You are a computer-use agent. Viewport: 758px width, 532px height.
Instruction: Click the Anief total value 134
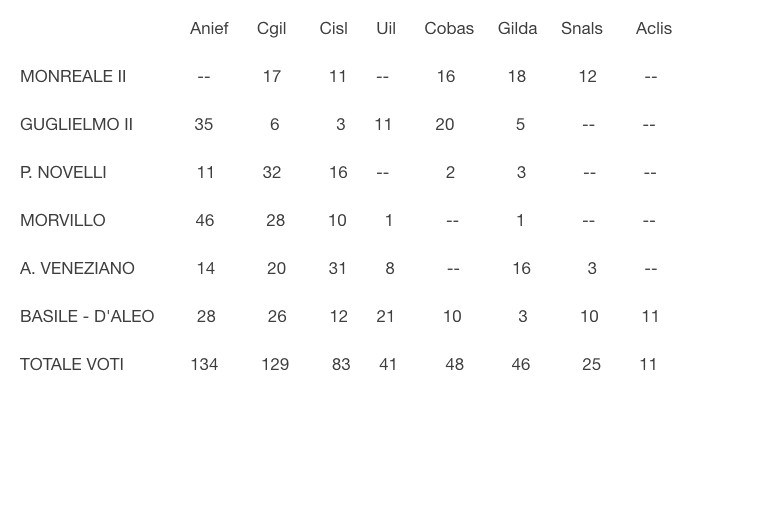204,364
